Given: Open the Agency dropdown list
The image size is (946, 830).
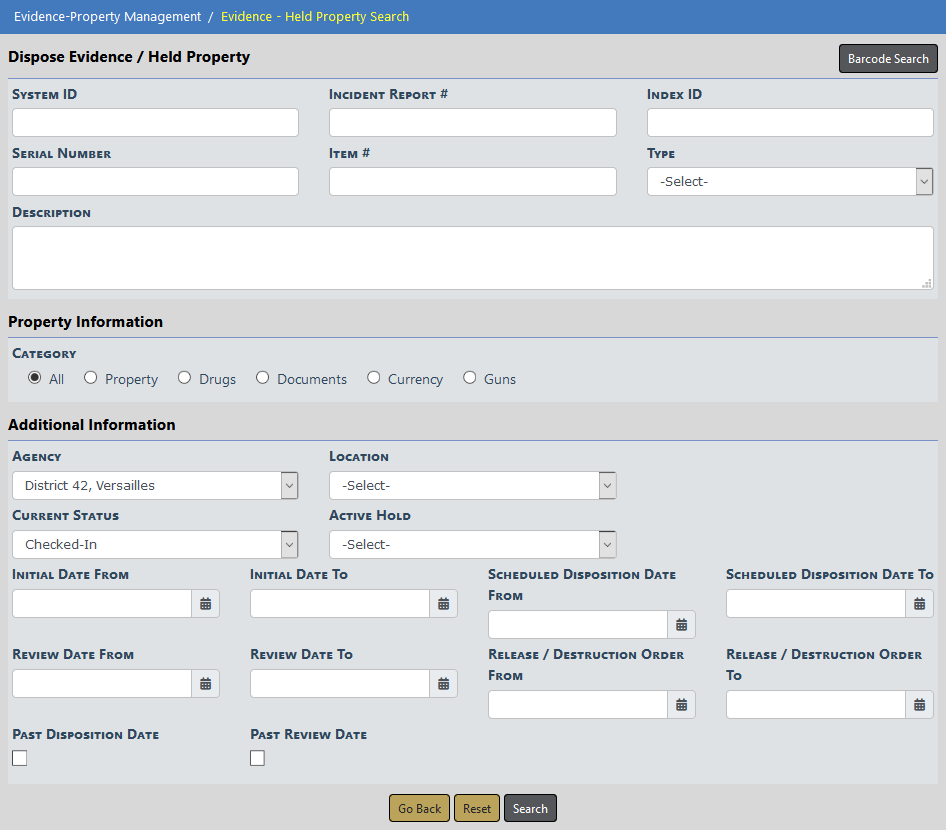Looking at the screenshot, I should click(x=155, y=486).
